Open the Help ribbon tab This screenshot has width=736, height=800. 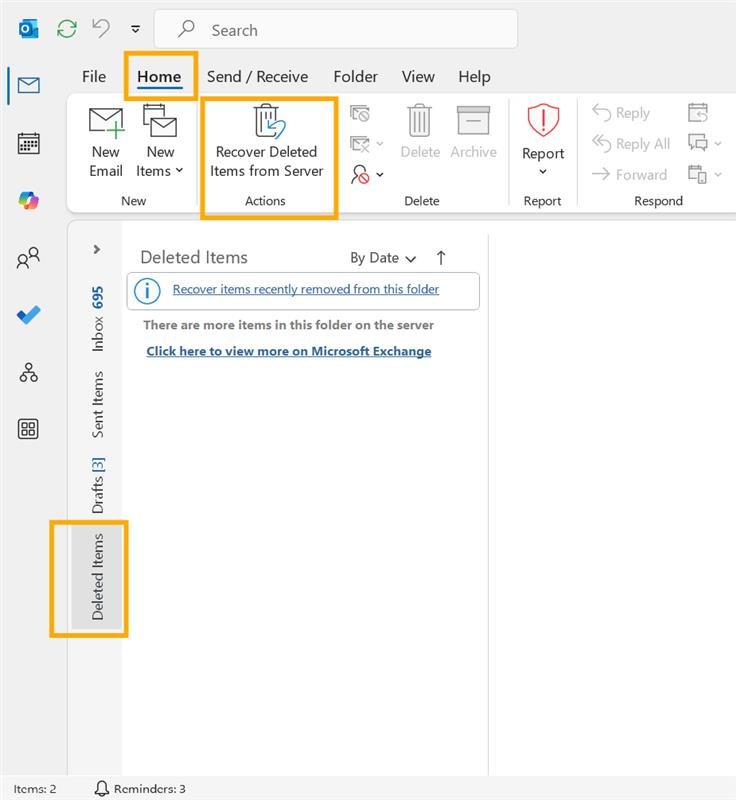[474, 77]
